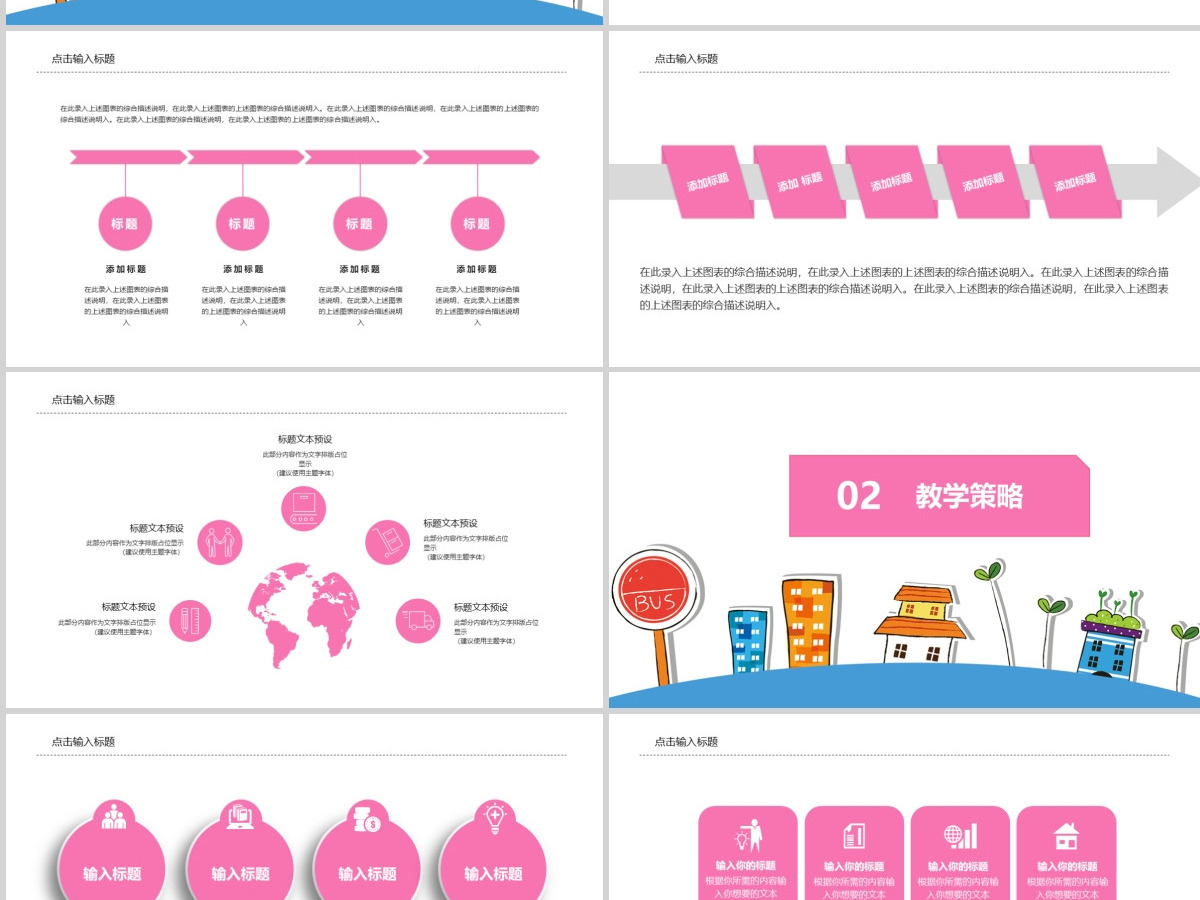The width and height of the screenshot is (1200, 900).
Task: Click the white house icon on pink card
Action: [x=1066, y=836]
